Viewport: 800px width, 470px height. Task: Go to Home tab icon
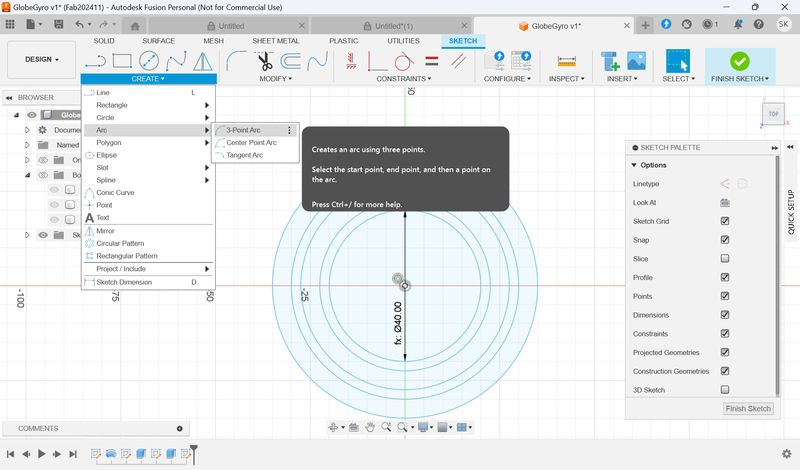135,26
